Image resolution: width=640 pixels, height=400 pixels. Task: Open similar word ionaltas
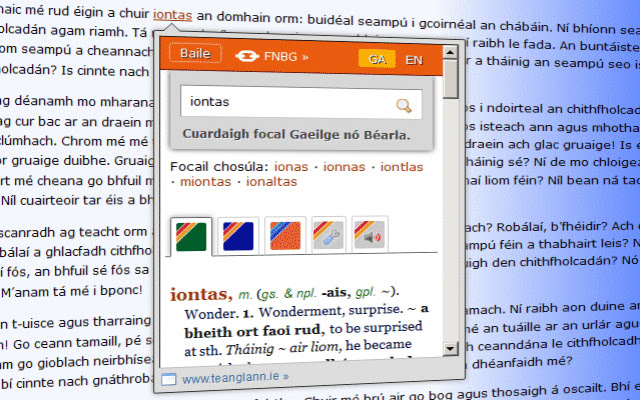[271, 182]
